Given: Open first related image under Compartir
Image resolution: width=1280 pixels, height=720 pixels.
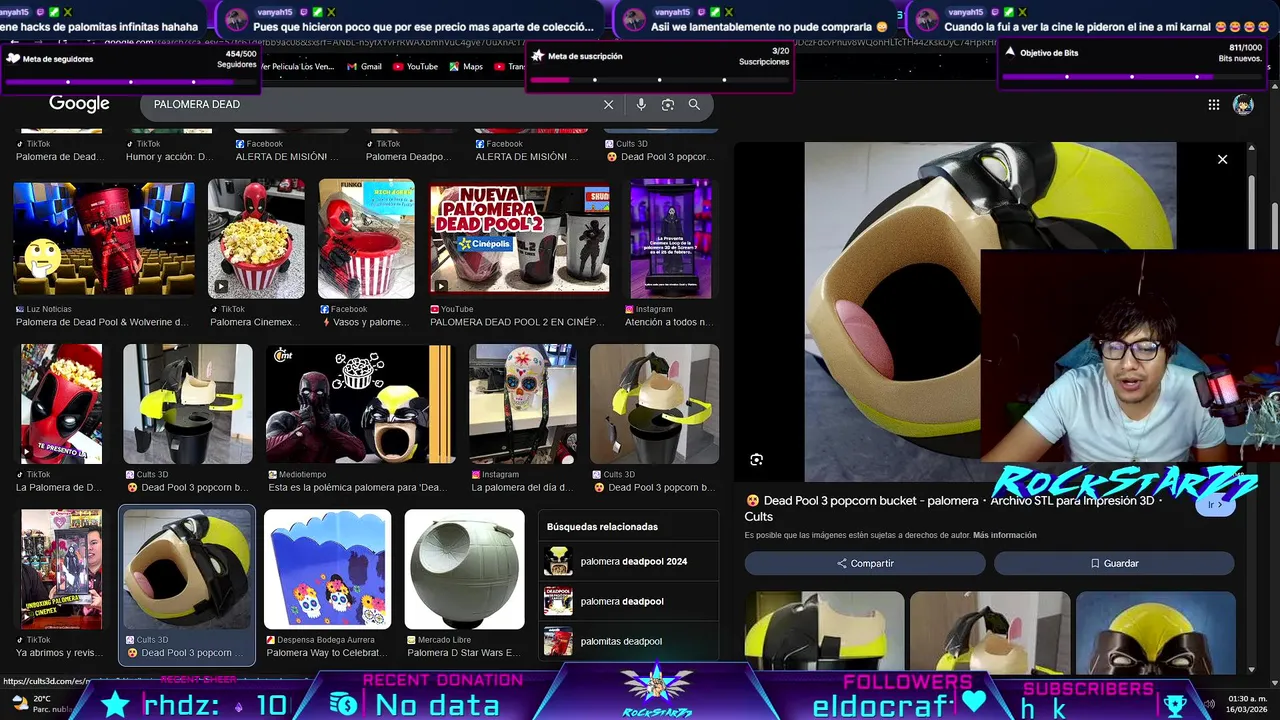Looking at the screenshot, I should tap(825, 631).
